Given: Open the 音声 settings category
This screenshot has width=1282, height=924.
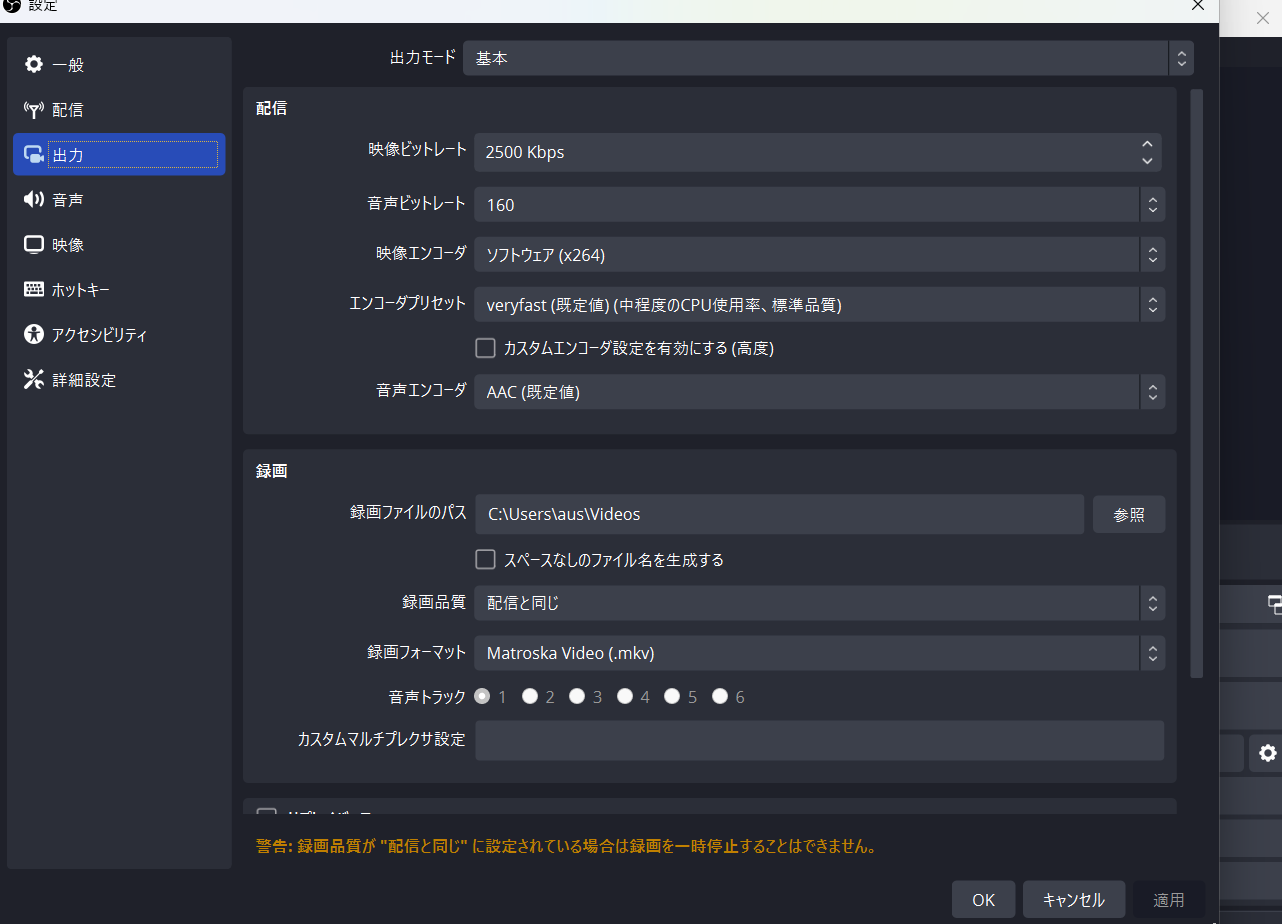Looking at the screenshot, I should pyautogui.click(x=119, y=200).
